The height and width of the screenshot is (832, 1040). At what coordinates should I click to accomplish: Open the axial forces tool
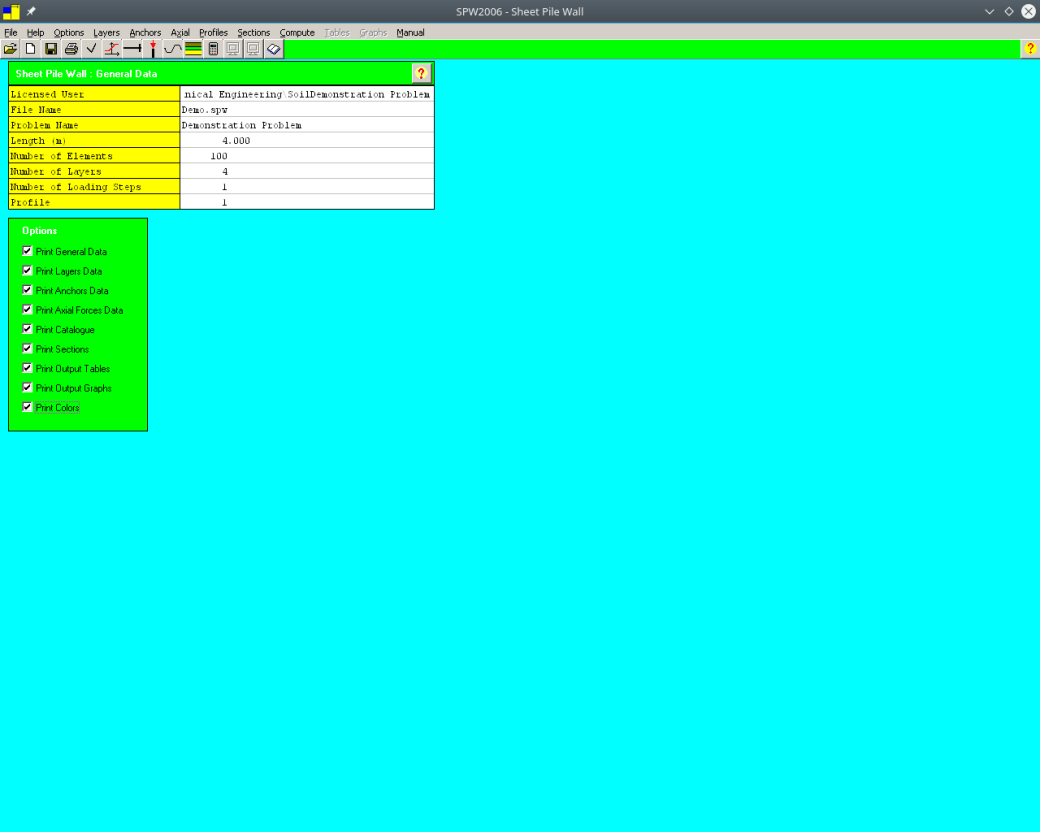coord(111,48)
